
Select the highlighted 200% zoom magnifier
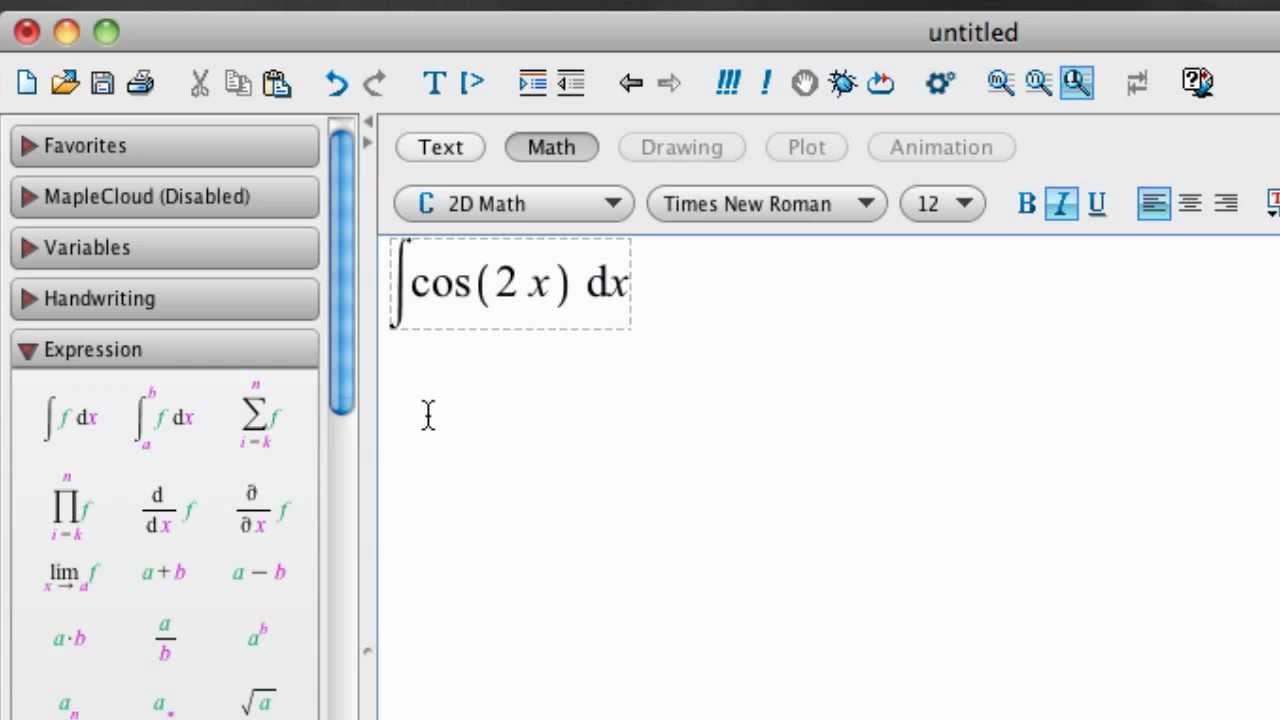1076,83
